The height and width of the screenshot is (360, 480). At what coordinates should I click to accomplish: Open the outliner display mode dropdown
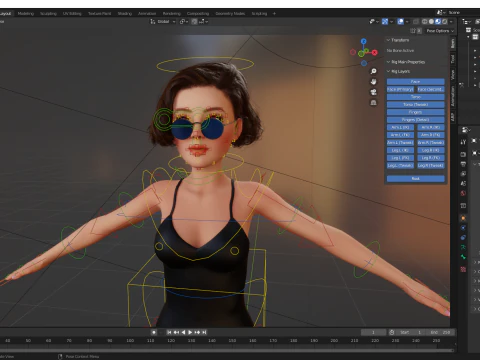[466, 22]
